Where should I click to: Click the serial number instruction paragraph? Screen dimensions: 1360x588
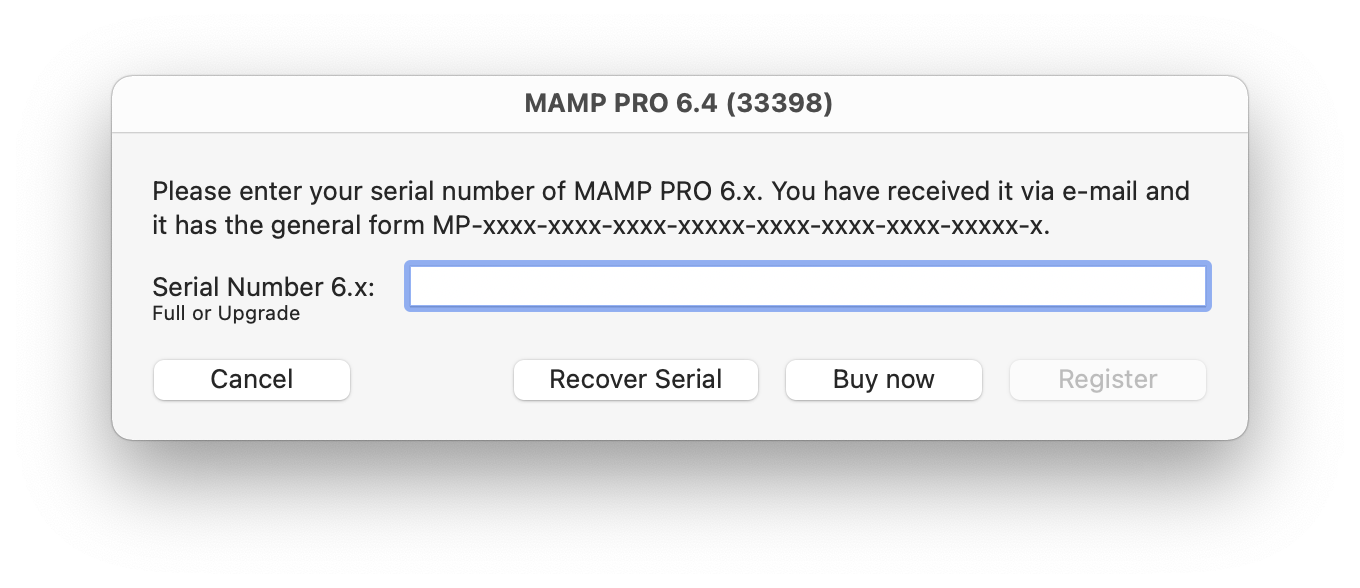670,207
